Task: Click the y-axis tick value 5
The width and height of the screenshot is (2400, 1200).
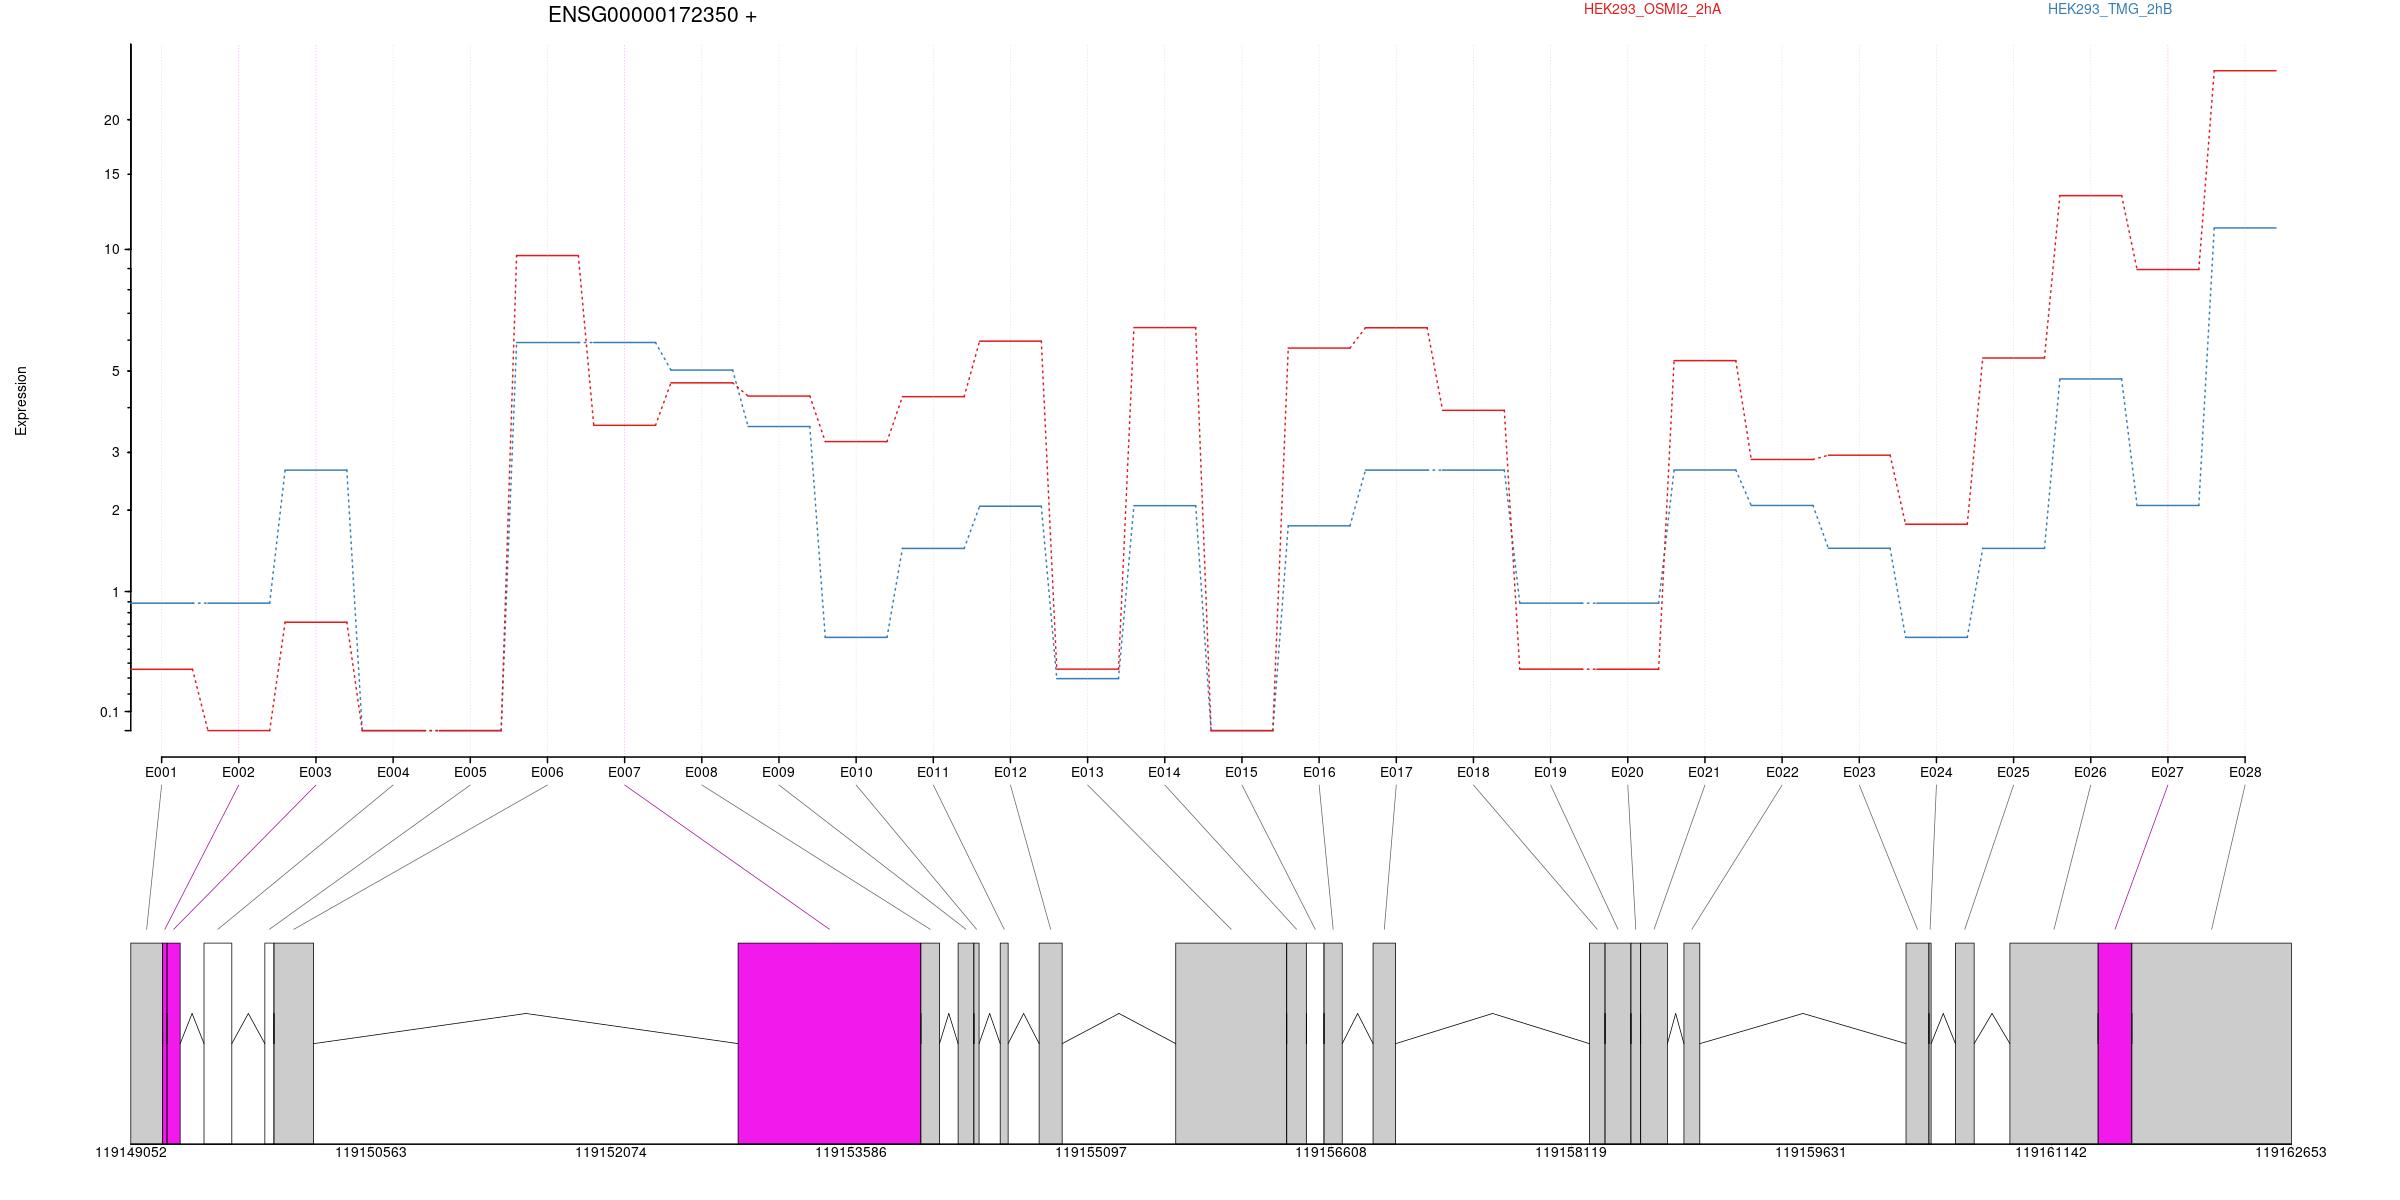Action: point(115,371)
